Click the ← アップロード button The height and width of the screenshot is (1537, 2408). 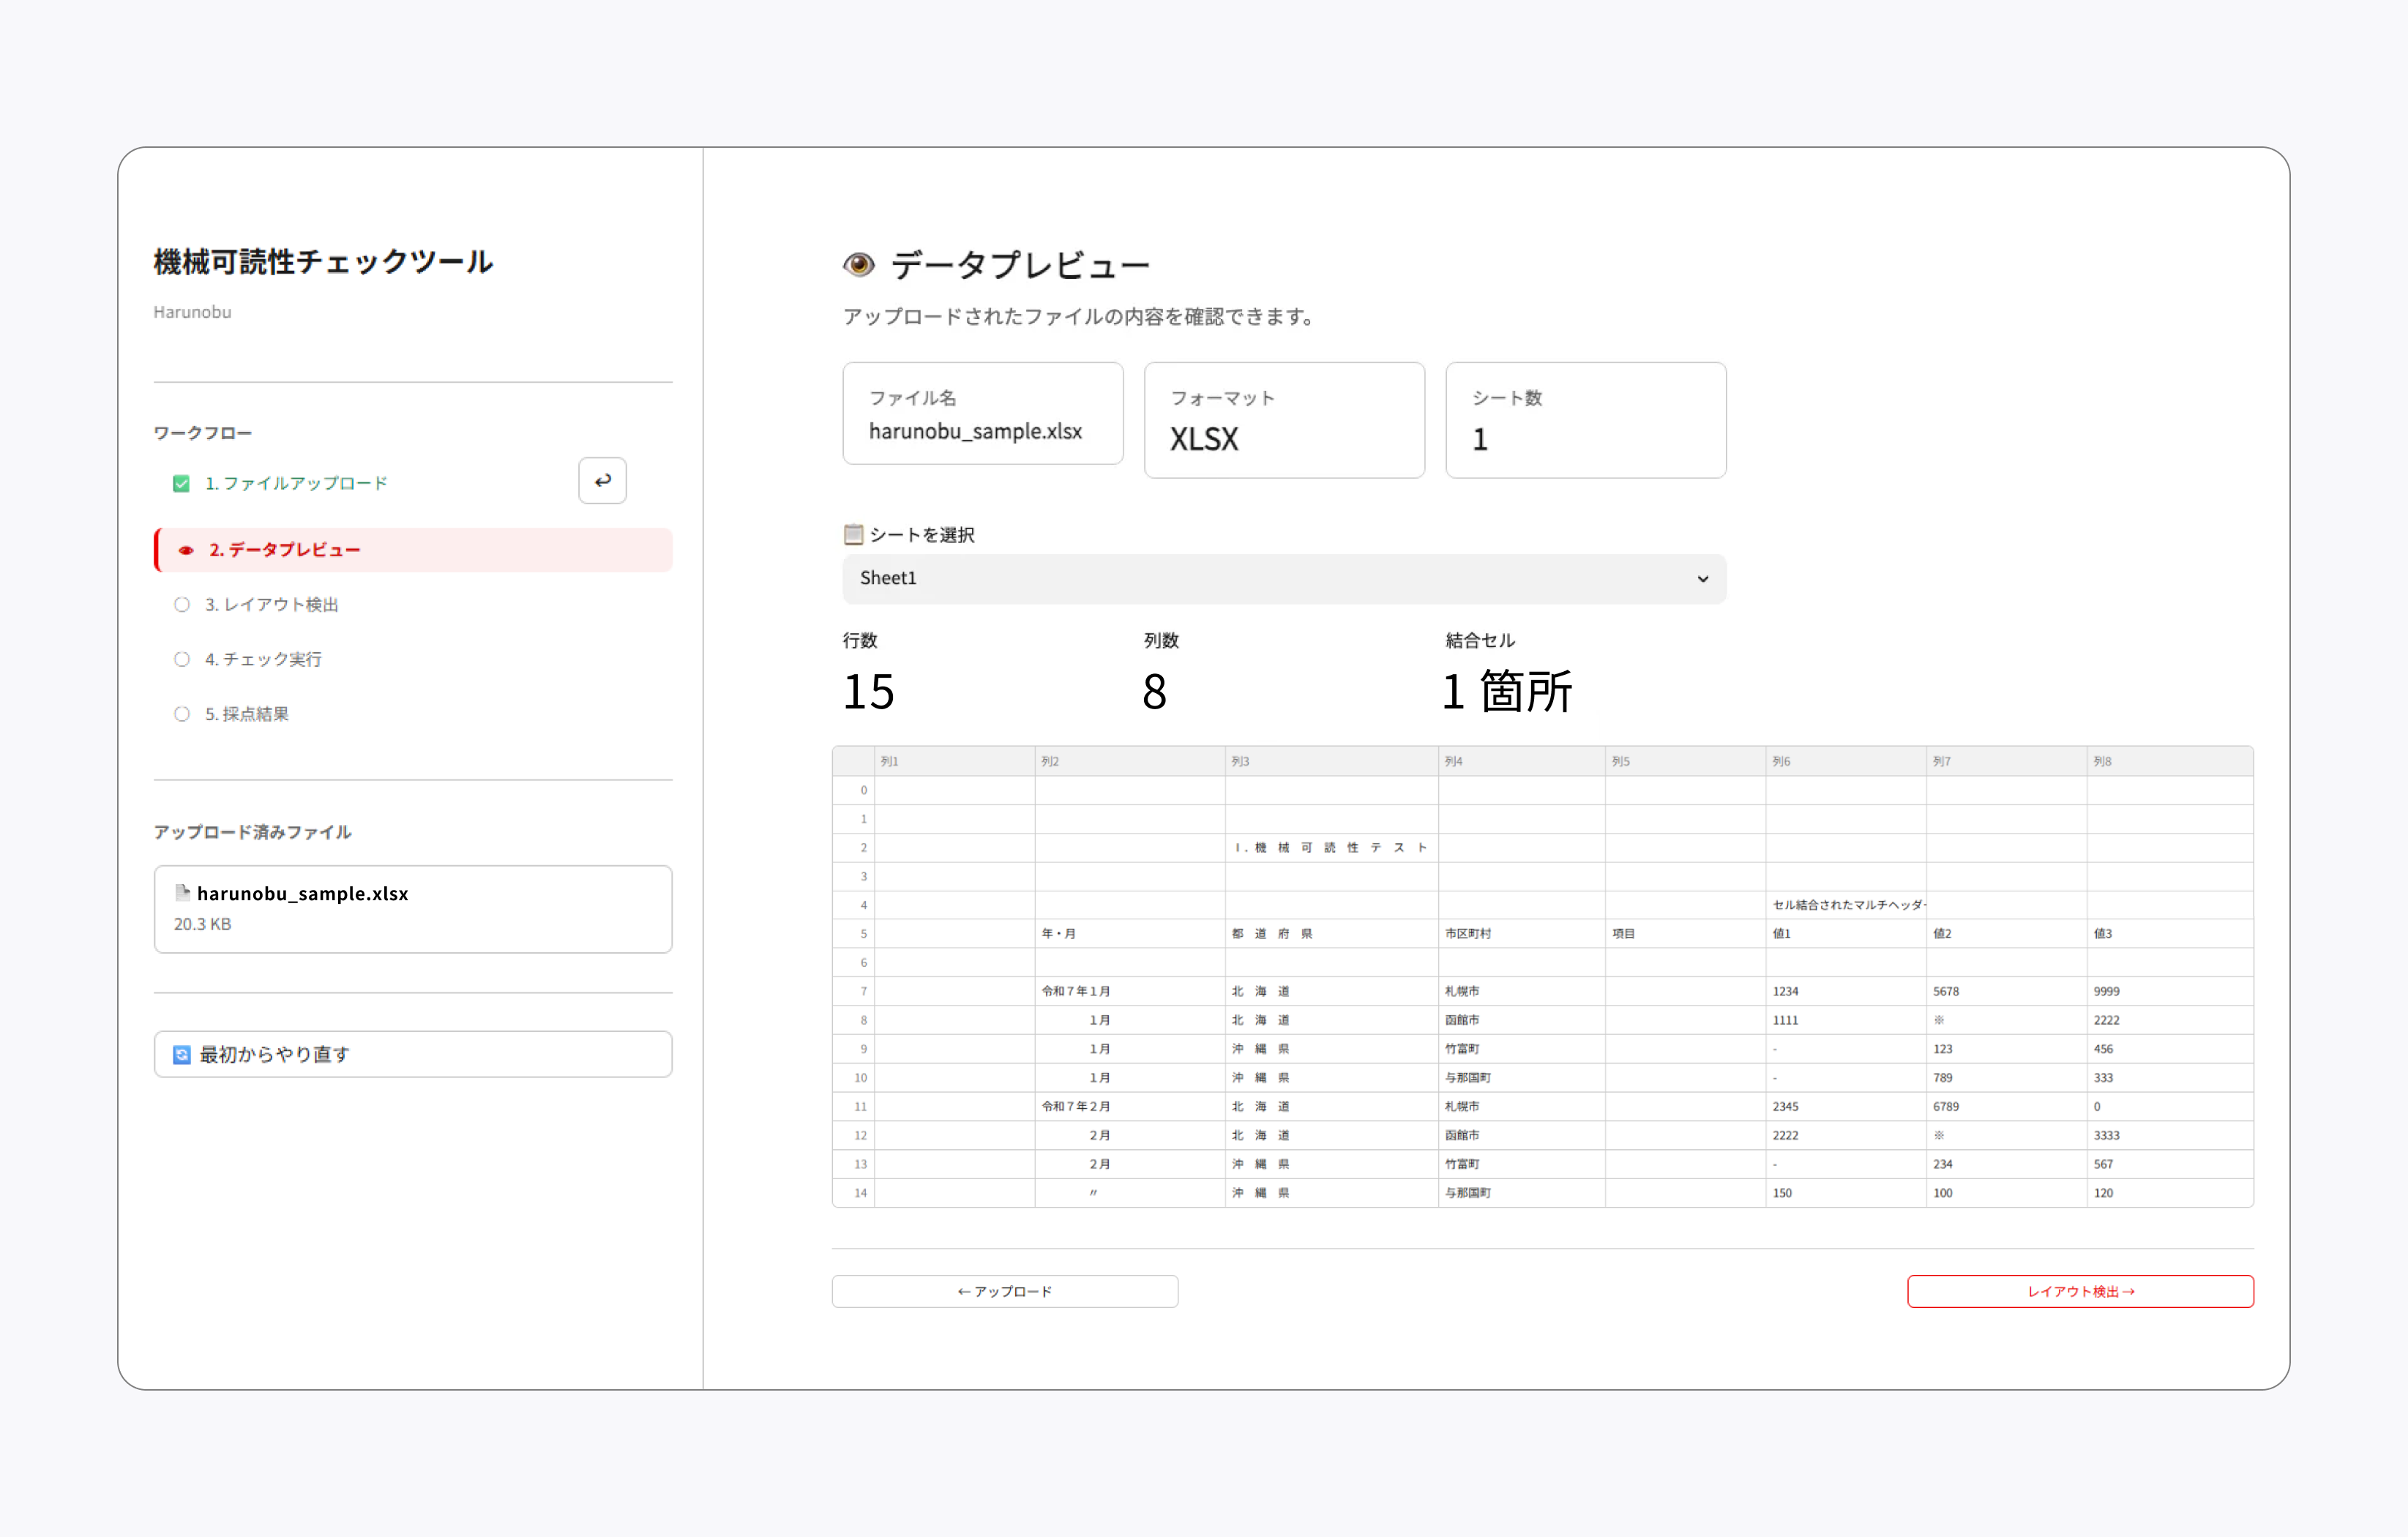click(x=1005, y=1291)
